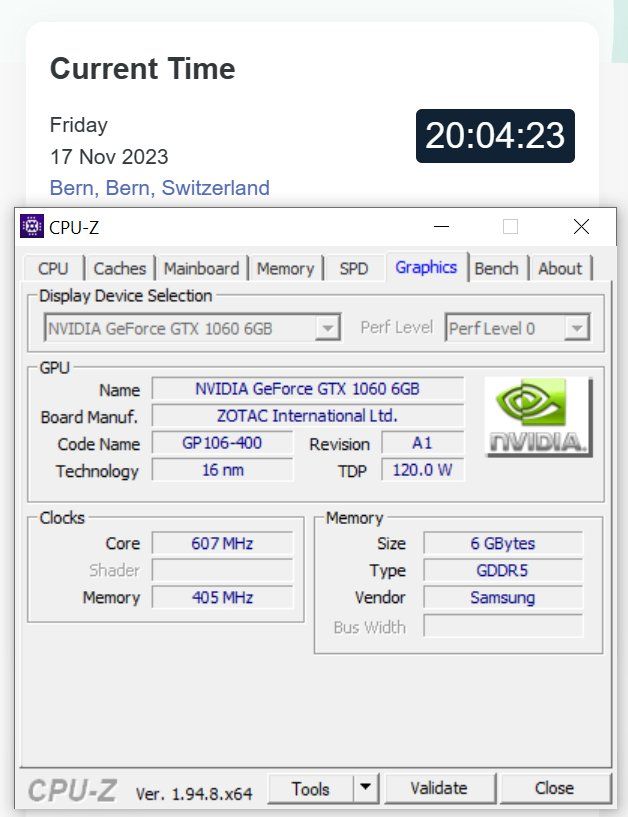Click the Technology label
628x817 pixels.
point(97,471)
